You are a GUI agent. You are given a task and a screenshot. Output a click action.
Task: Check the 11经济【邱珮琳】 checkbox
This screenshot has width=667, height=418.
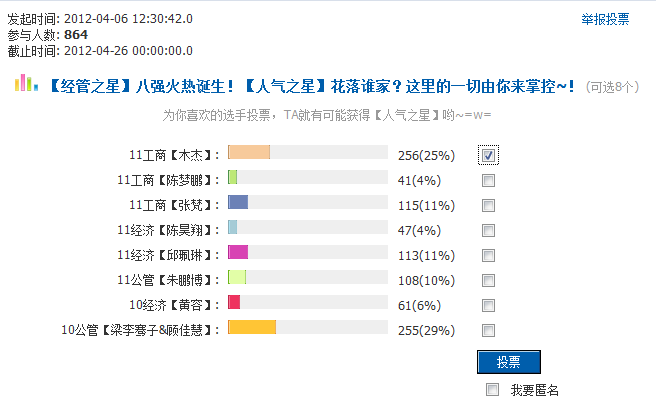pos(488,255)
